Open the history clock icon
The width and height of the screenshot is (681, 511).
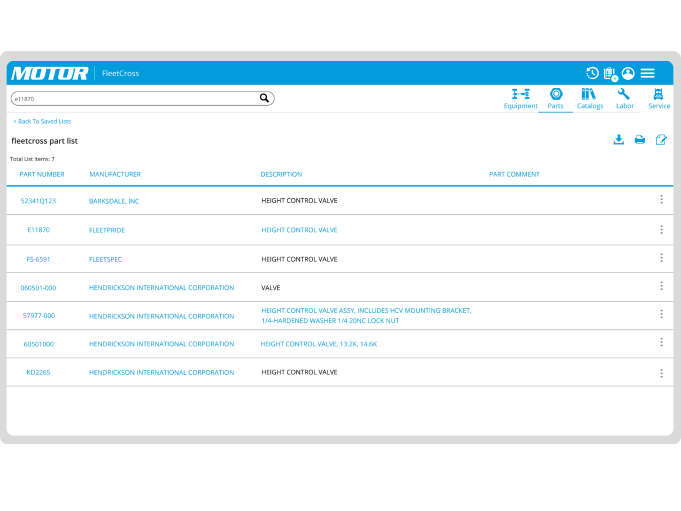click(592, 73)
